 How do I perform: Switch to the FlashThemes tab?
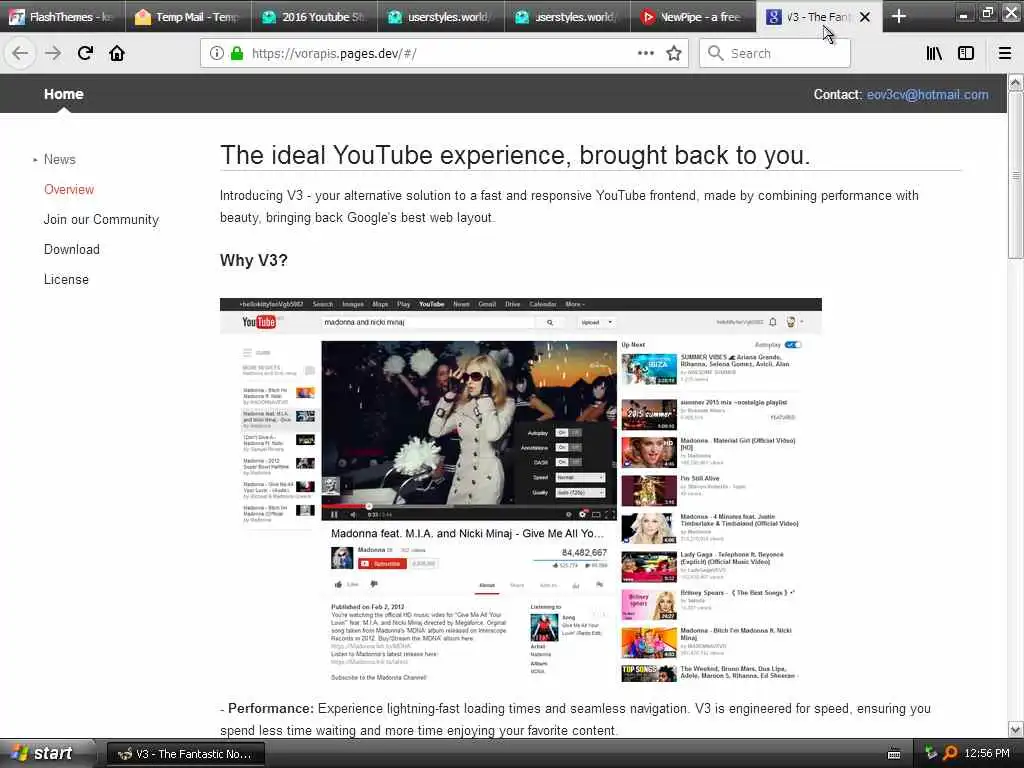63,16
